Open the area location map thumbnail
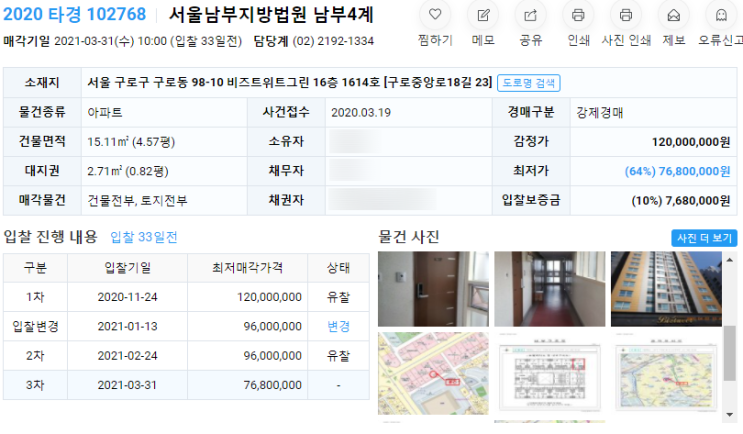This screenshot has height=434, width=743. [x=666, y=373]
